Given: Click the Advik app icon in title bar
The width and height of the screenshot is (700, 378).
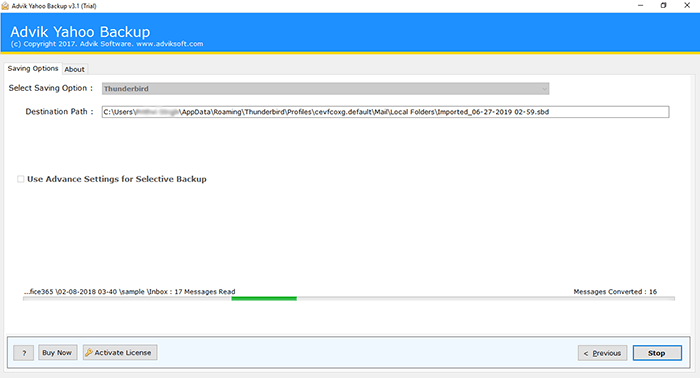Looking at the screenshot, I should [5, 6].
